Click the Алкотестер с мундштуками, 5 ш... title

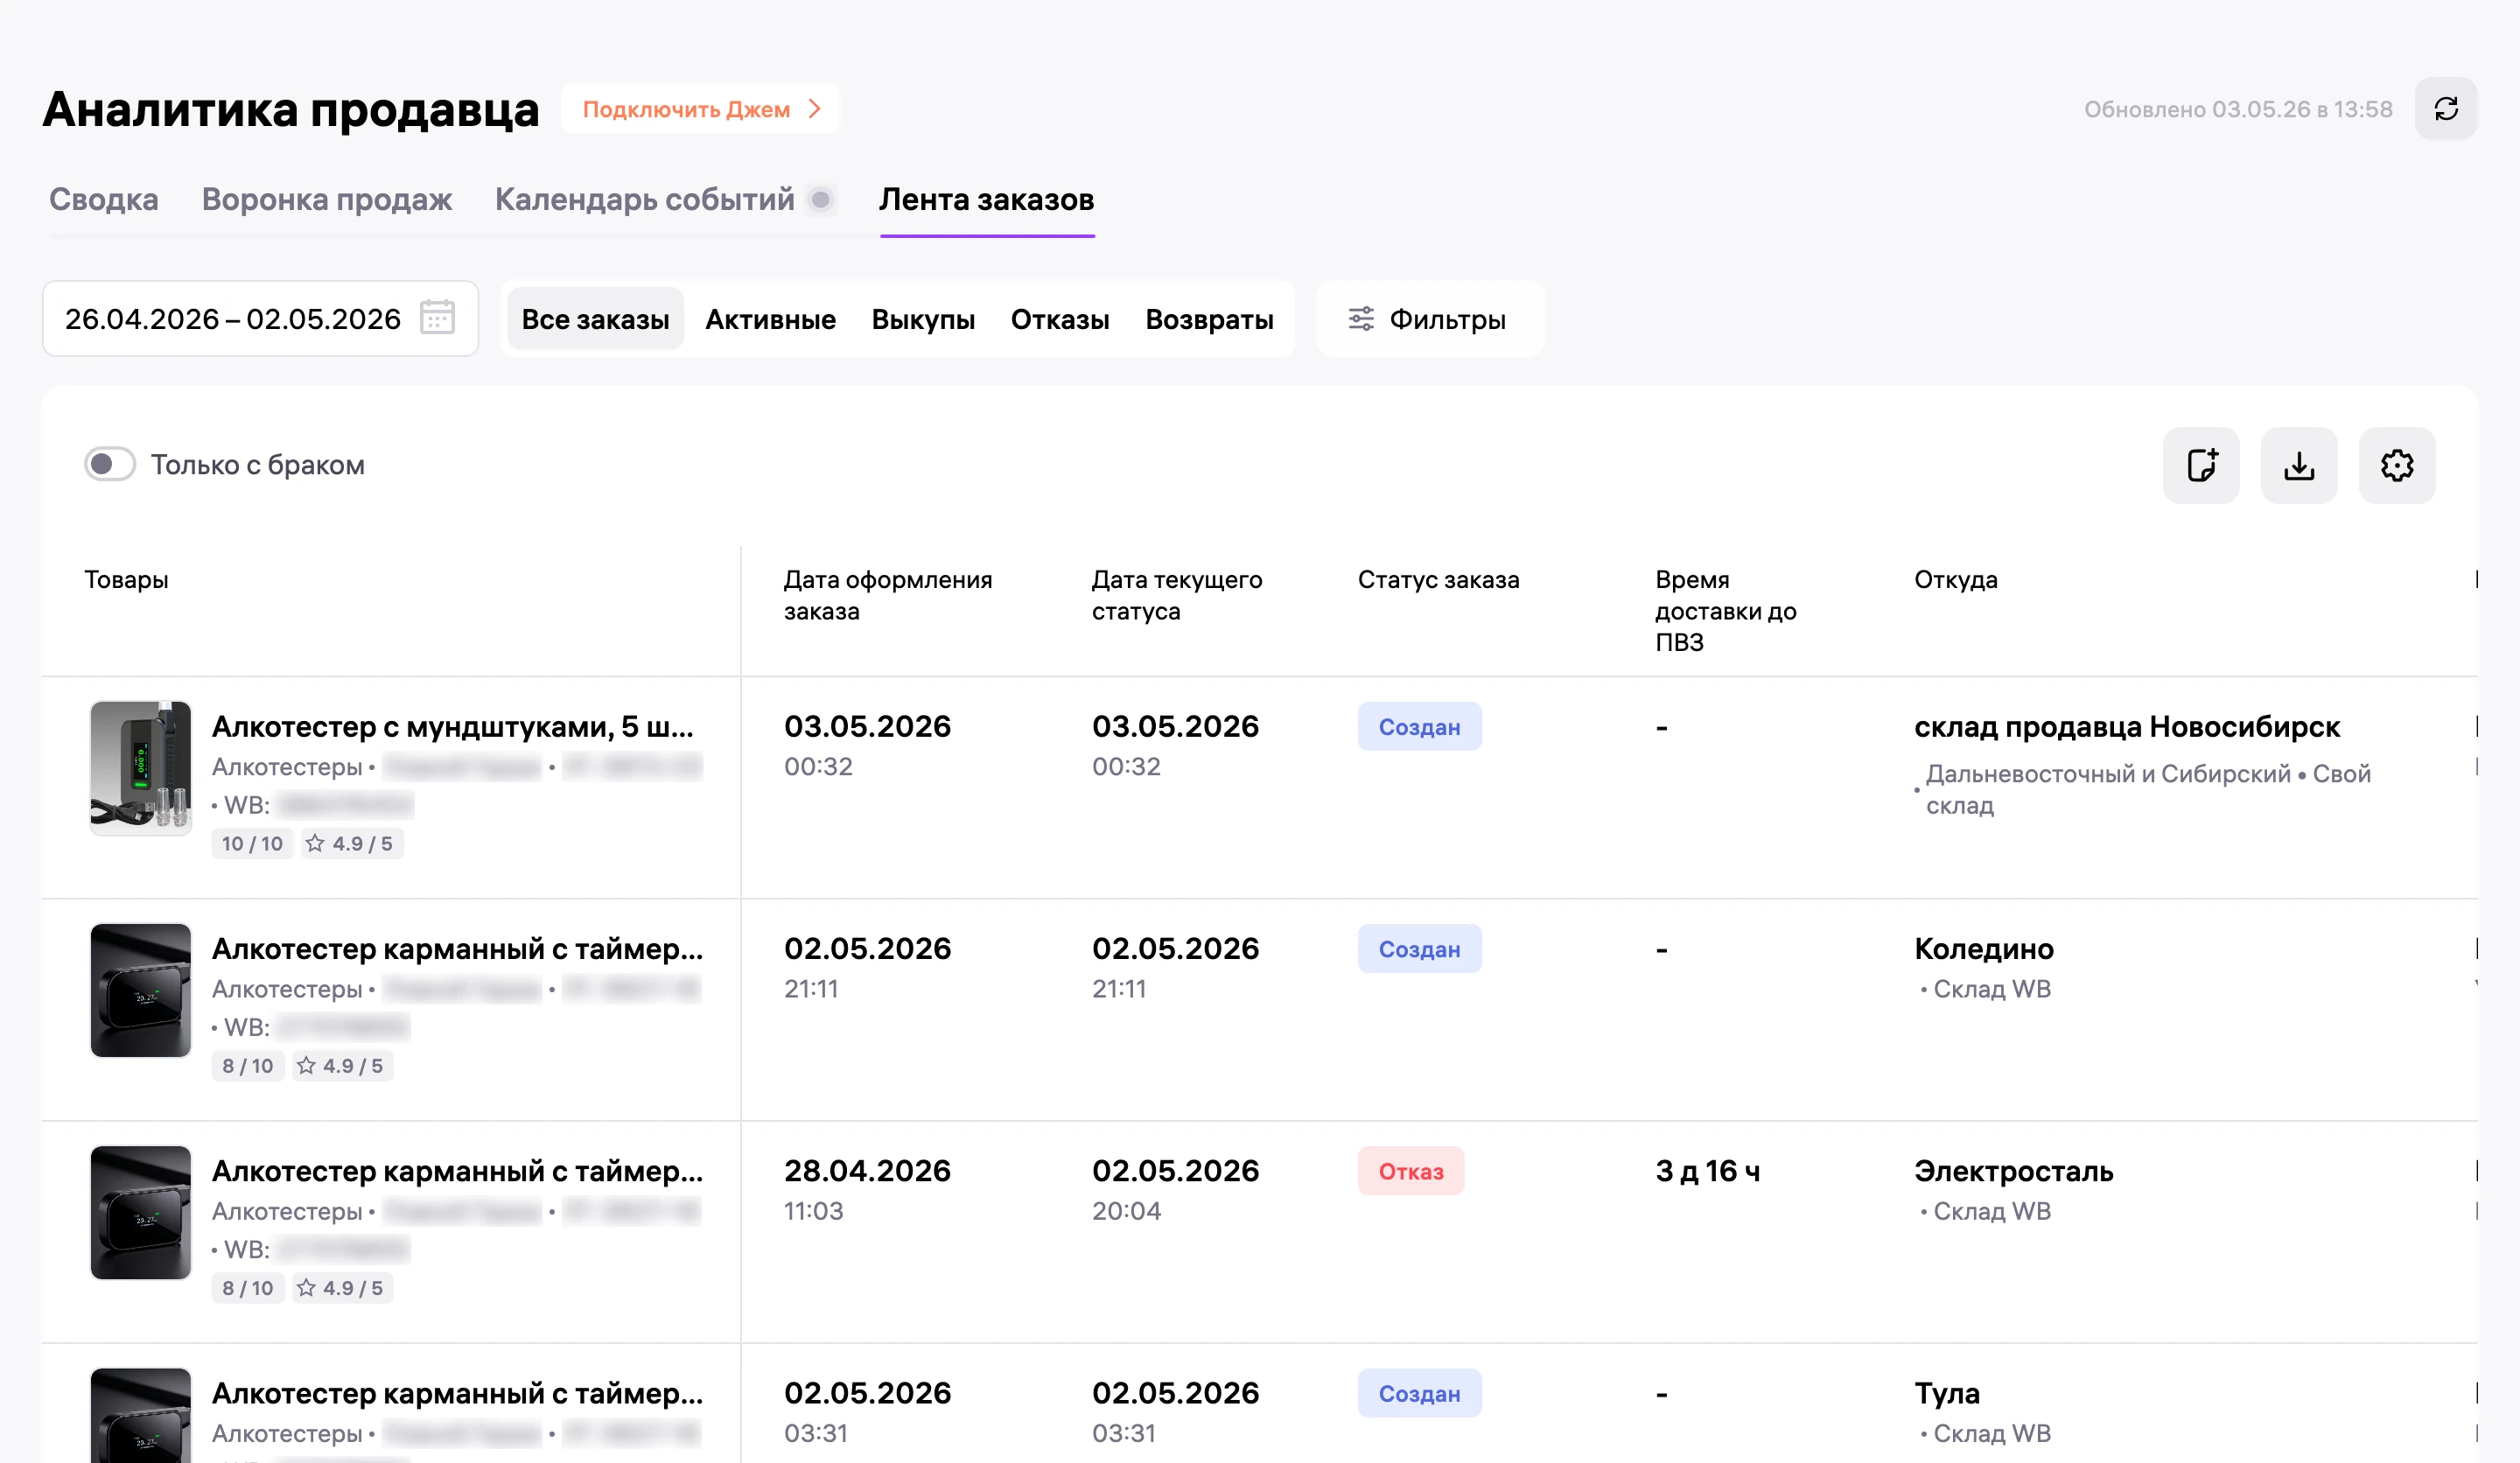click(x=453, y=726)
